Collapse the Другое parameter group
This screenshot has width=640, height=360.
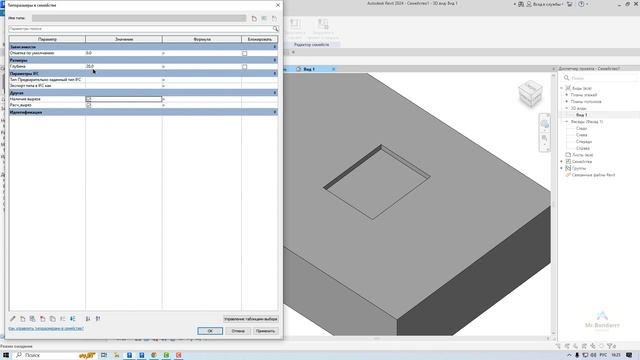[x=275, y=93]
